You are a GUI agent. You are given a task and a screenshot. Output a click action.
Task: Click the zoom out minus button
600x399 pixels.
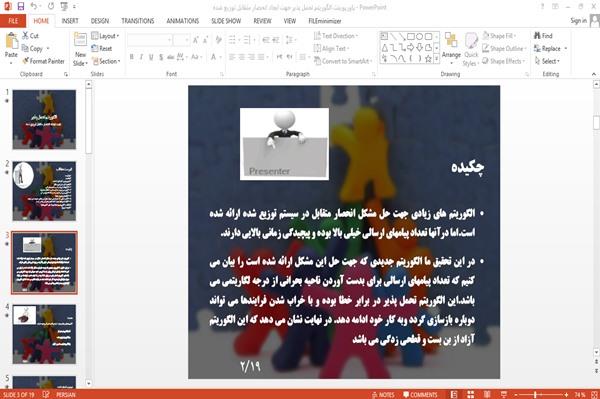516,394
